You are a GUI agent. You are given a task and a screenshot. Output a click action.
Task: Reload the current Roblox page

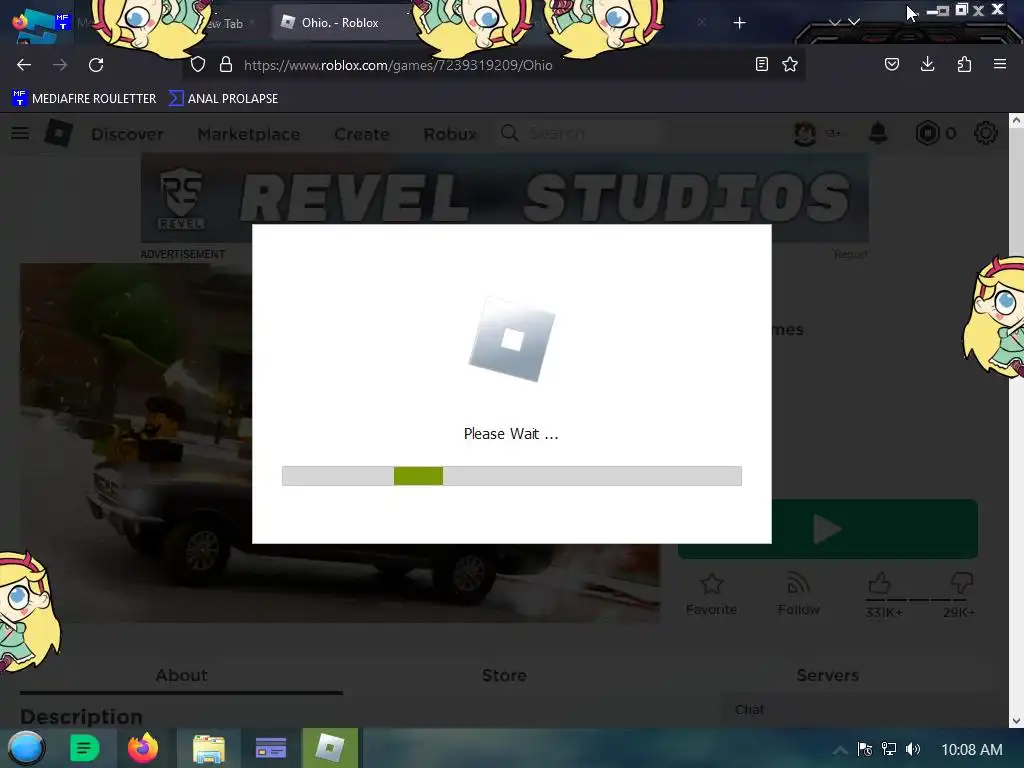96,65
